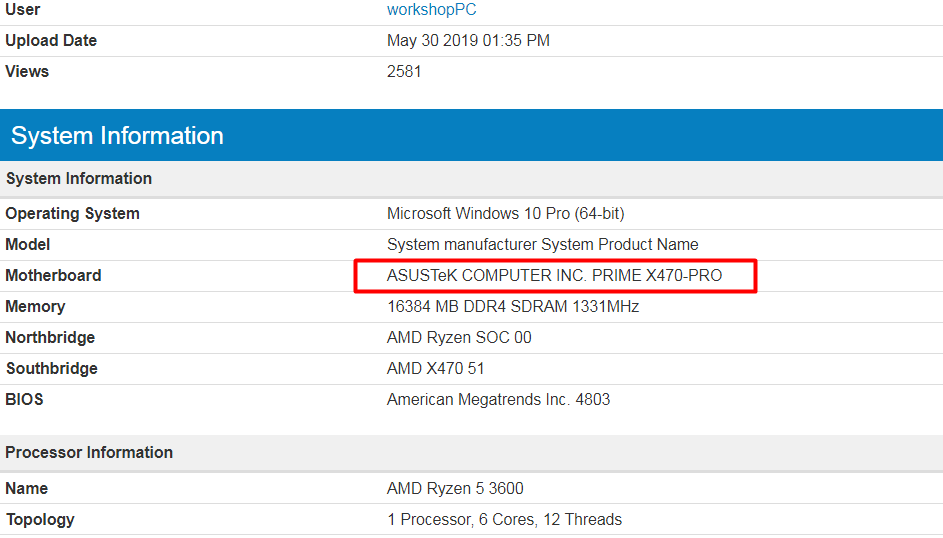
Task: Click the Processor Information section heading
Action: [89, 453]
